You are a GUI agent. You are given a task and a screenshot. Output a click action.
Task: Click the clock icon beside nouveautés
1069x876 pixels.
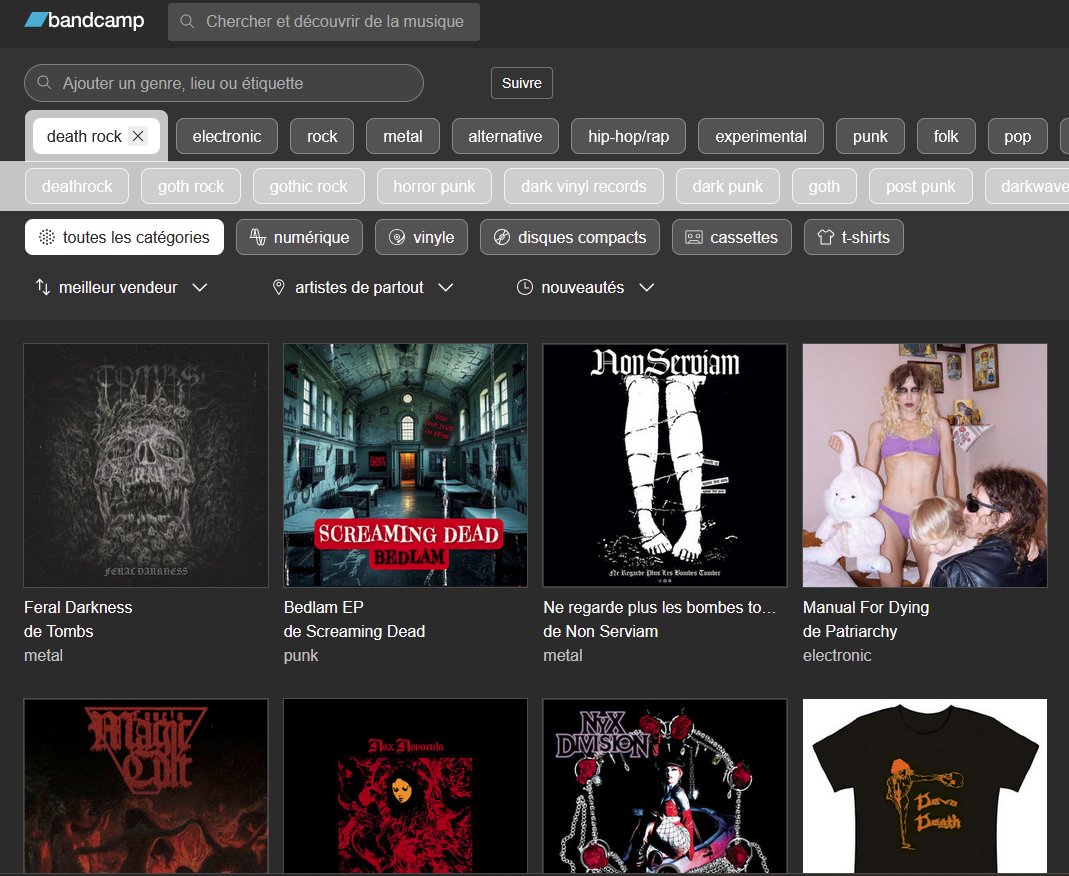524,287
